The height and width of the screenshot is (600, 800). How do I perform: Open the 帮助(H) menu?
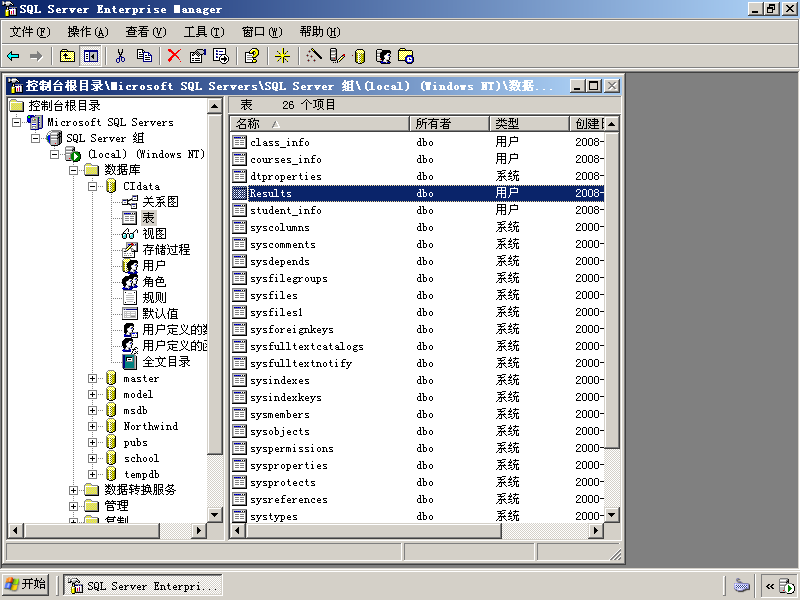[320, 32]
